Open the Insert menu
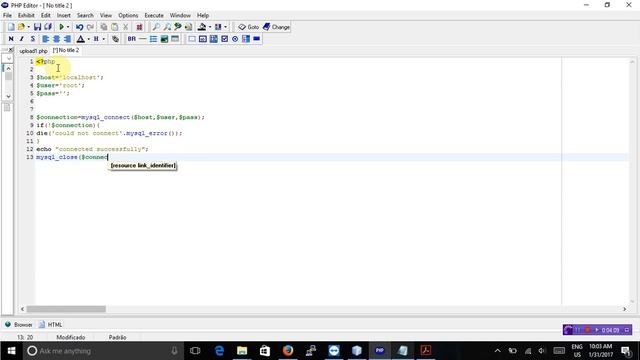Screen dimensions: 640x360 tap(63, 16)
